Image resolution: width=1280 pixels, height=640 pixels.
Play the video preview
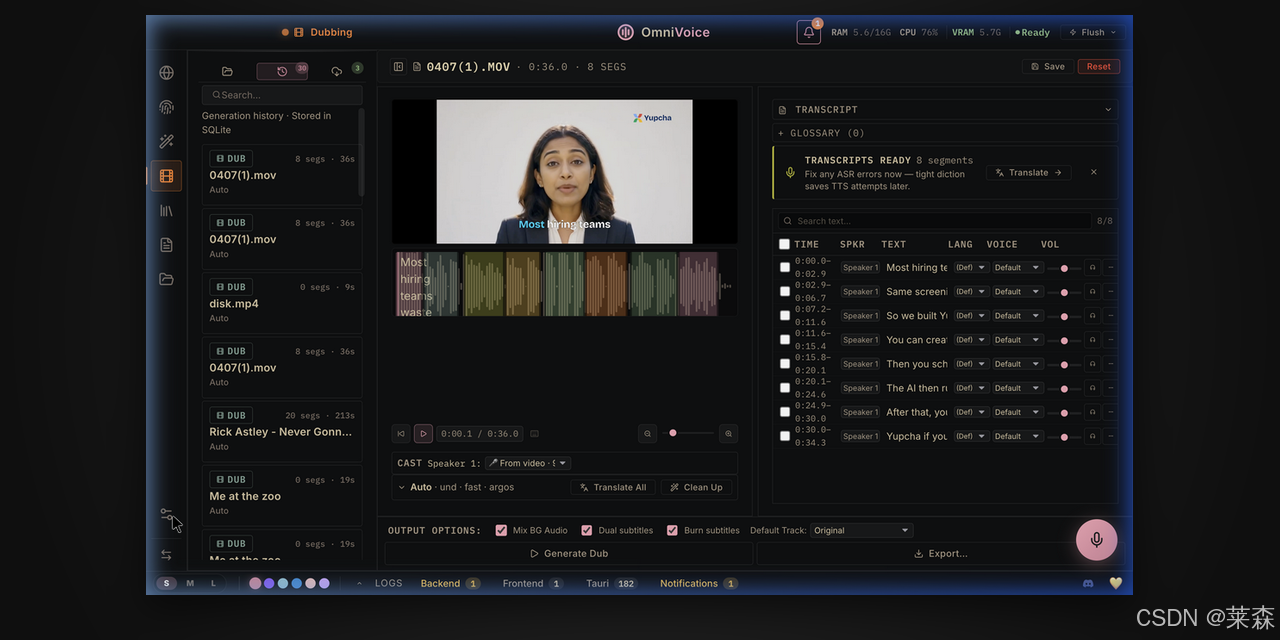(423, 434)
